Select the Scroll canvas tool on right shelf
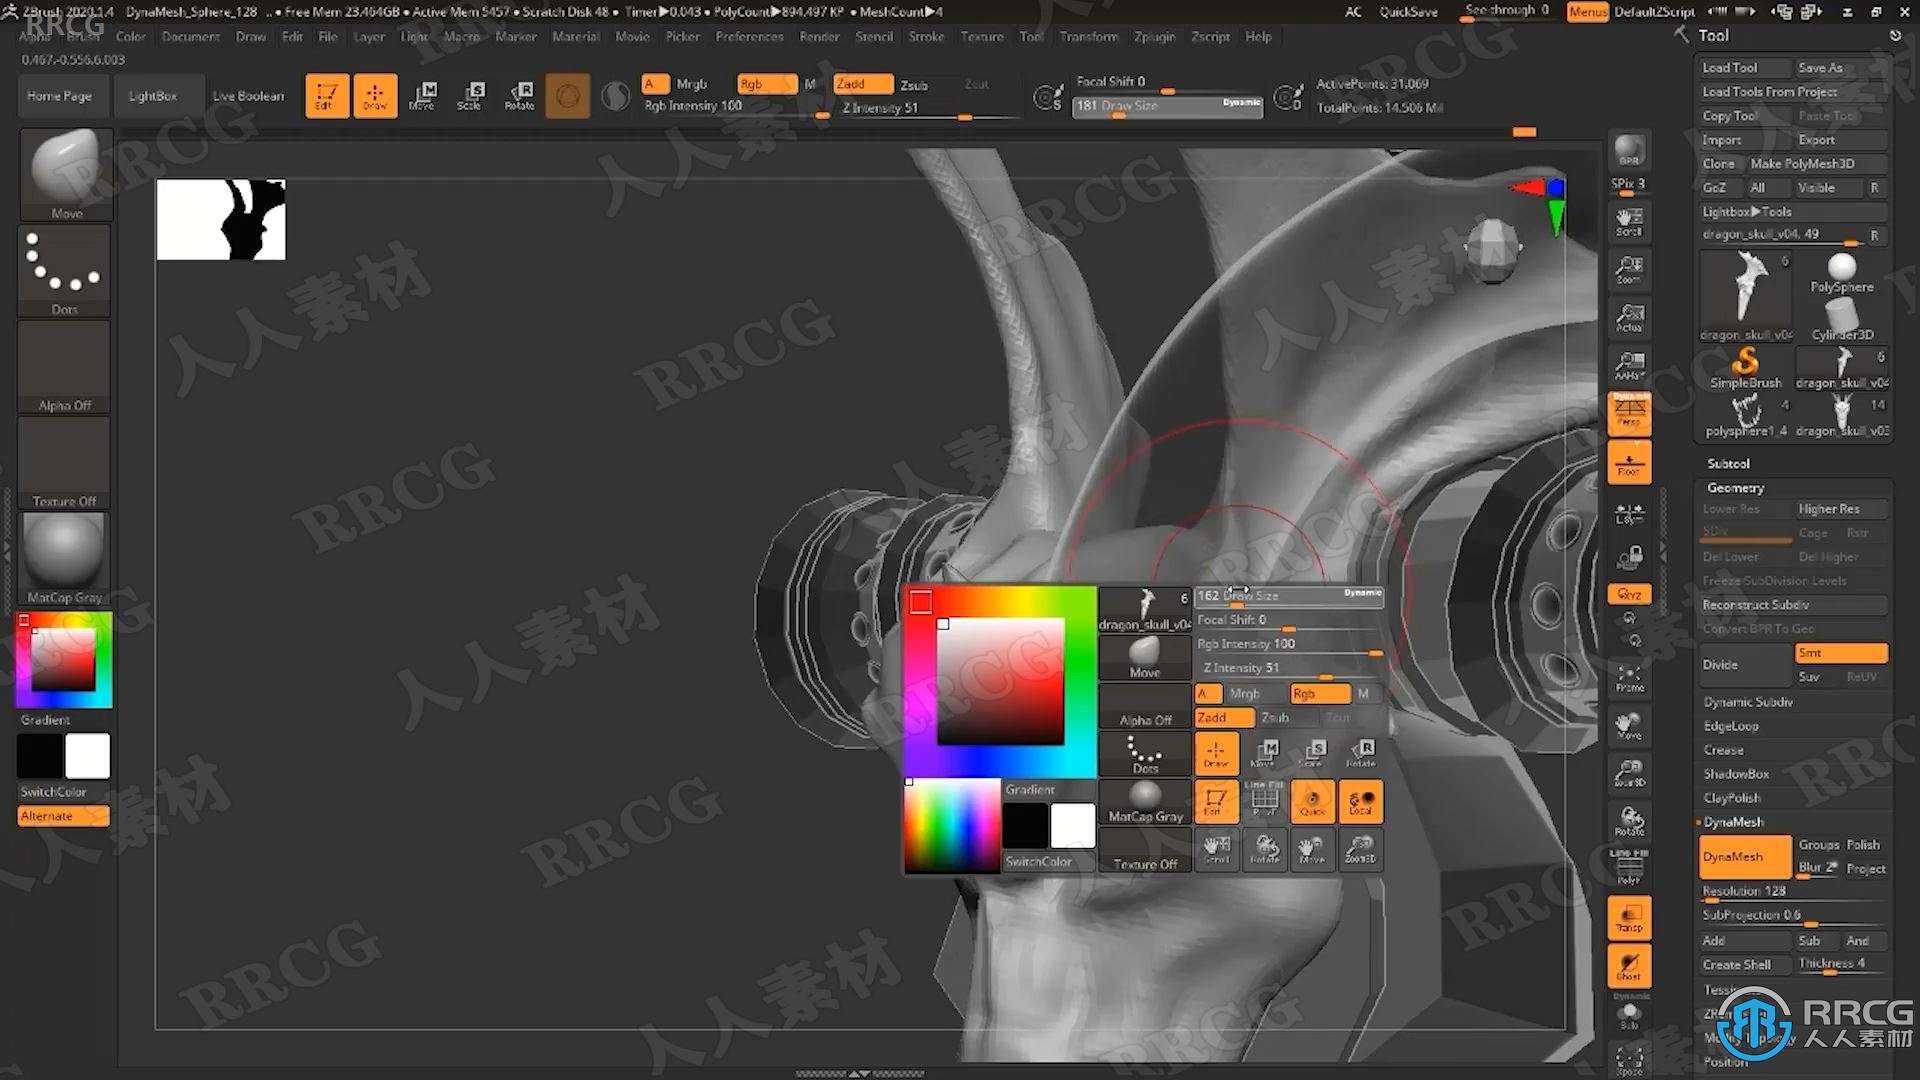This screenshot has height=1080, width=1920. 1629,221
